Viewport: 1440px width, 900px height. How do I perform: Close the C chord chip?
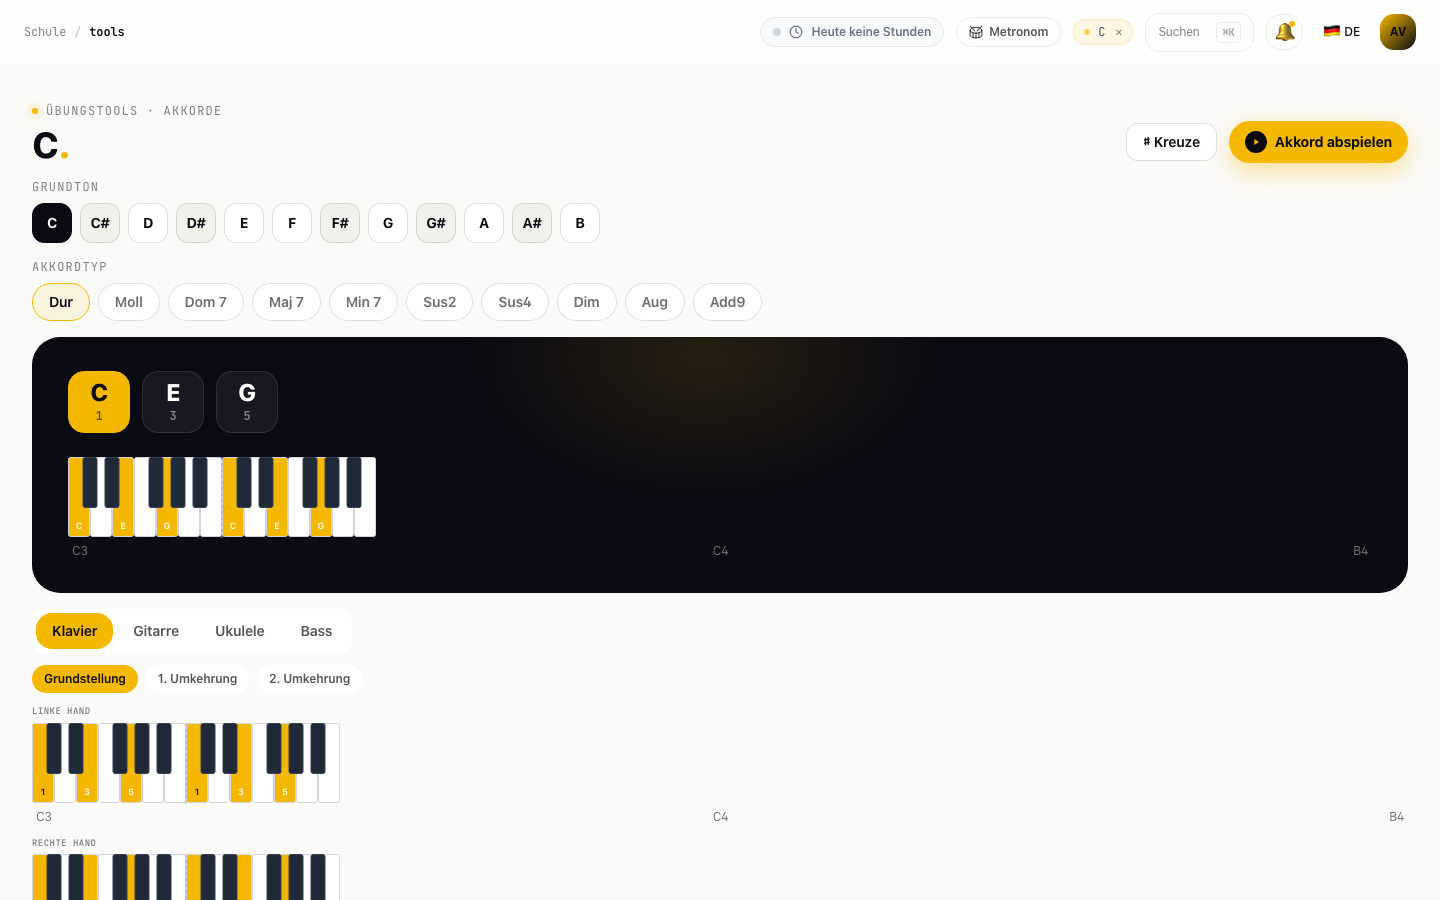click(x=1119, y=32)
